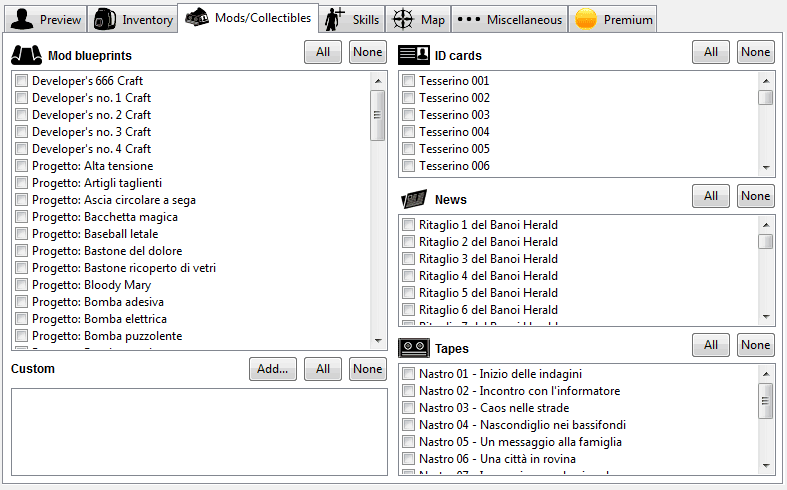Click the Tapes cassette icon

pyautogui.click(x=413, y=348)
